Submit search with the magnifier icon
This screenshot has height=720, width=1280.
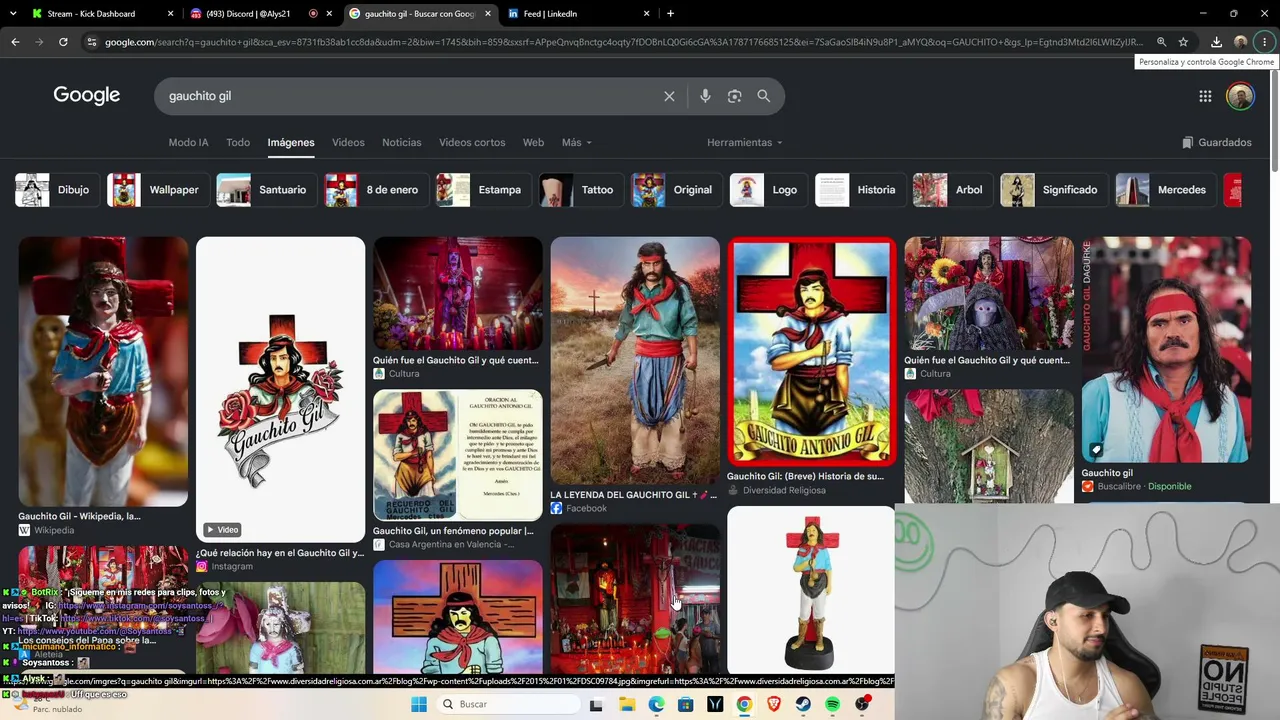tap(764, 96)
